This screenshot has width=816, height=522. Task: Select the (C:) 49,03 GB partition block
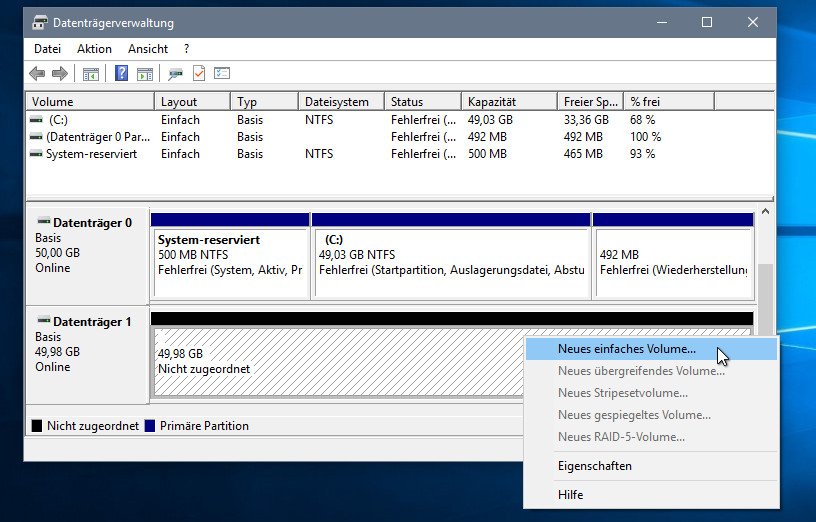(x=451, y=256)
